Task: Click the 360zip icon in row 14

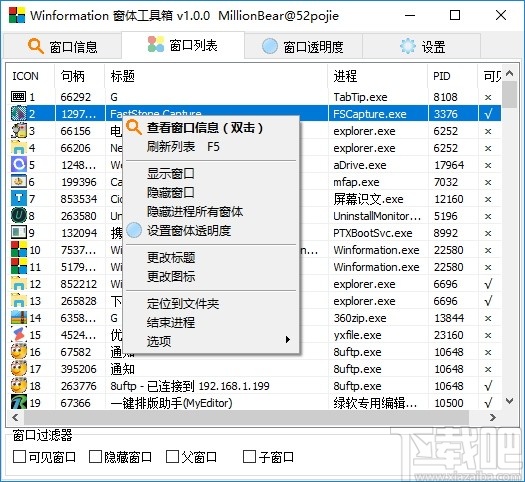Action: [18, 317]
